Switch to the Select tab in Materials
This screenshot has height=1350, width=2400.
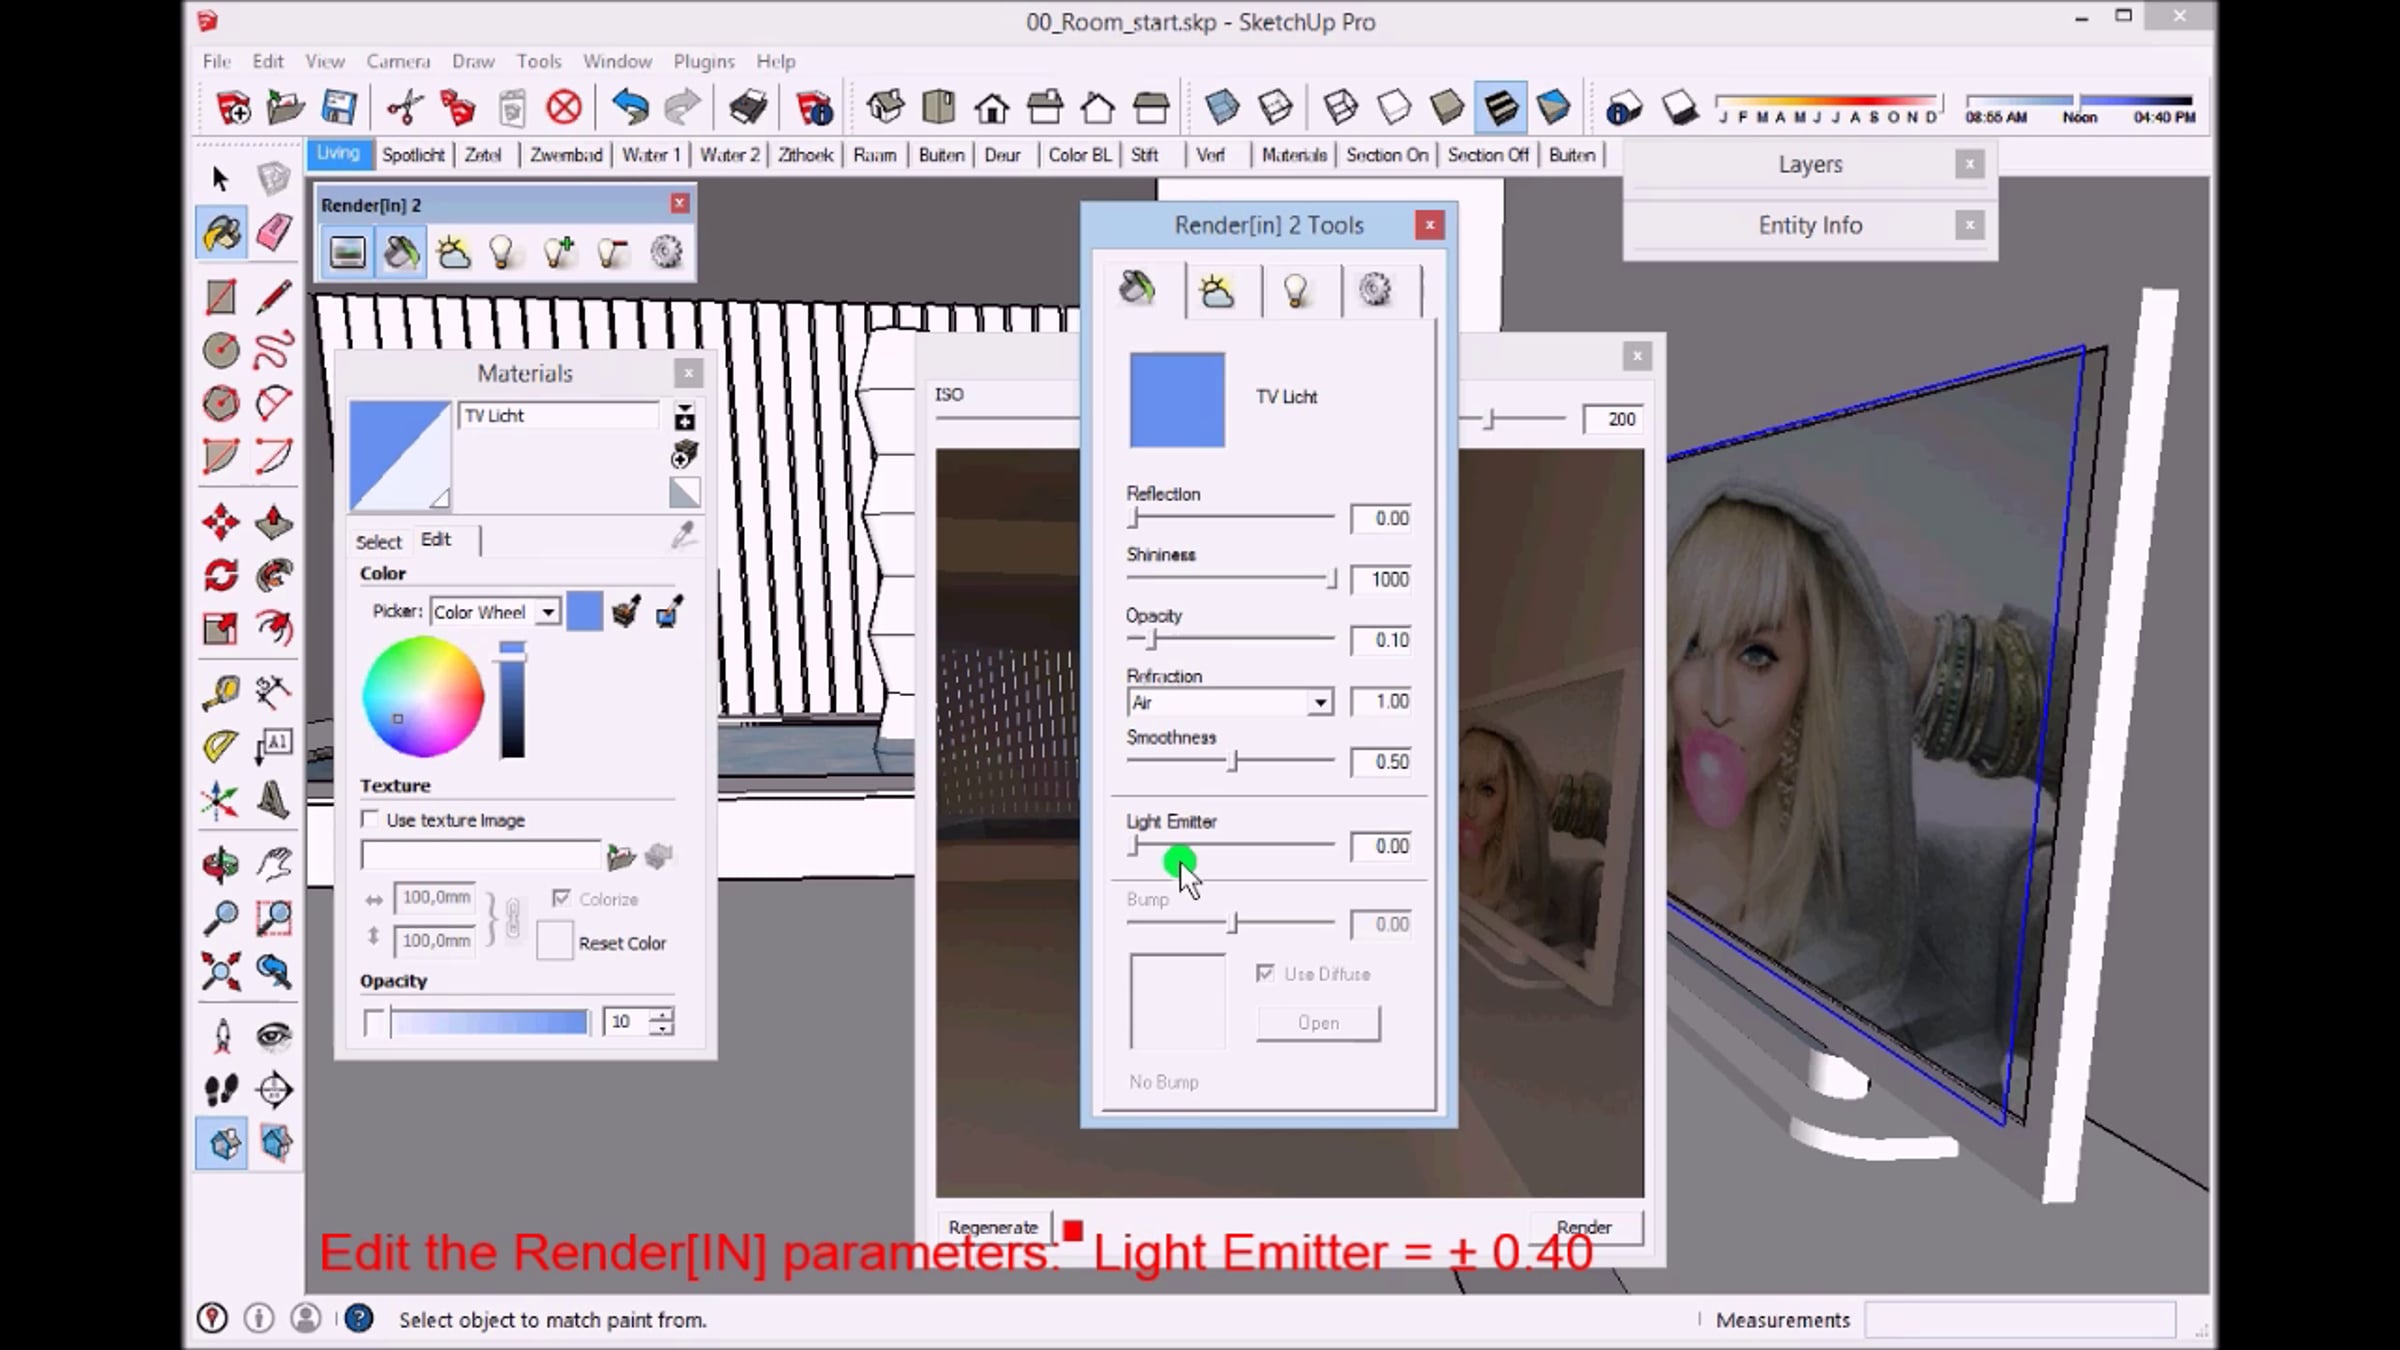378,541
